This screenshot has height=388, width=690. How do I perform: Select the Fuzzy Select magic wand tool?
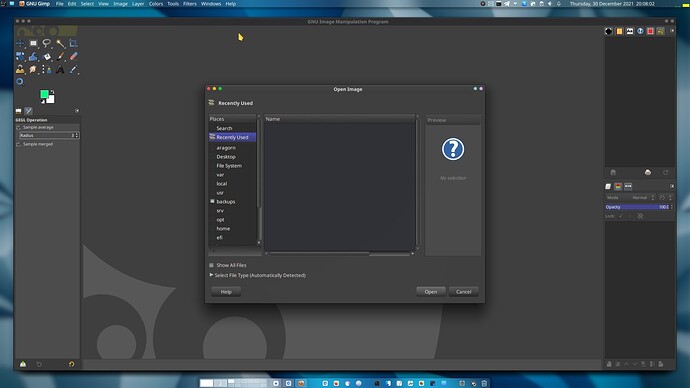click(x=60, y=43)
